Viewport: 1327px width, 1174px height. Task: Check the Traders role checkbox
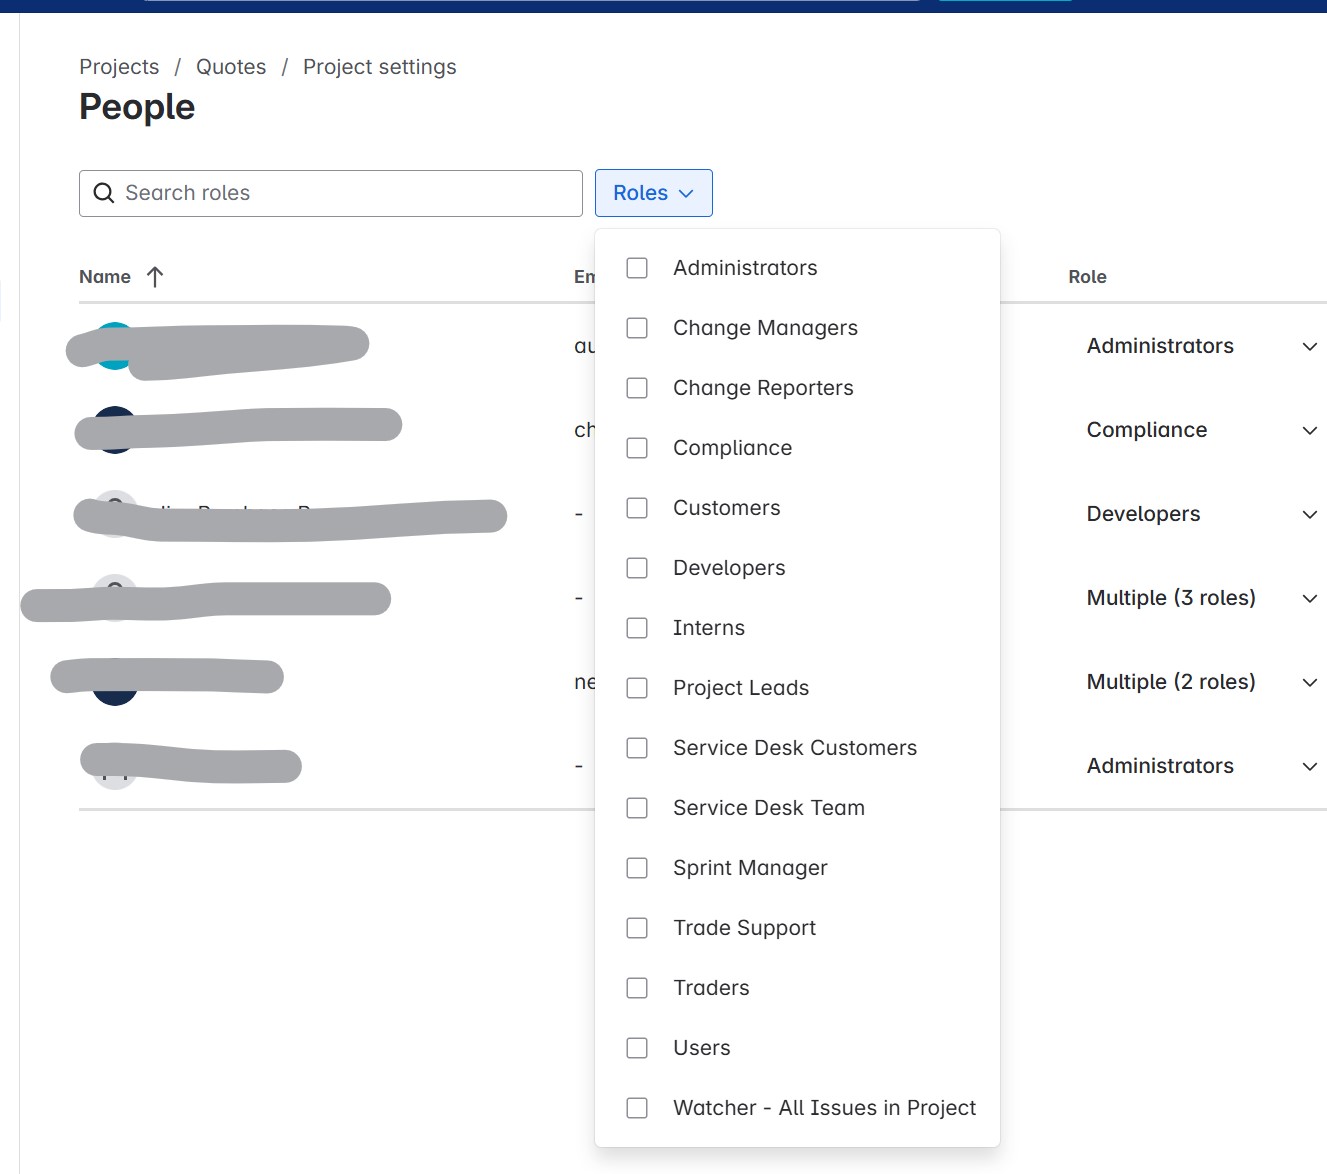point(637,988)
